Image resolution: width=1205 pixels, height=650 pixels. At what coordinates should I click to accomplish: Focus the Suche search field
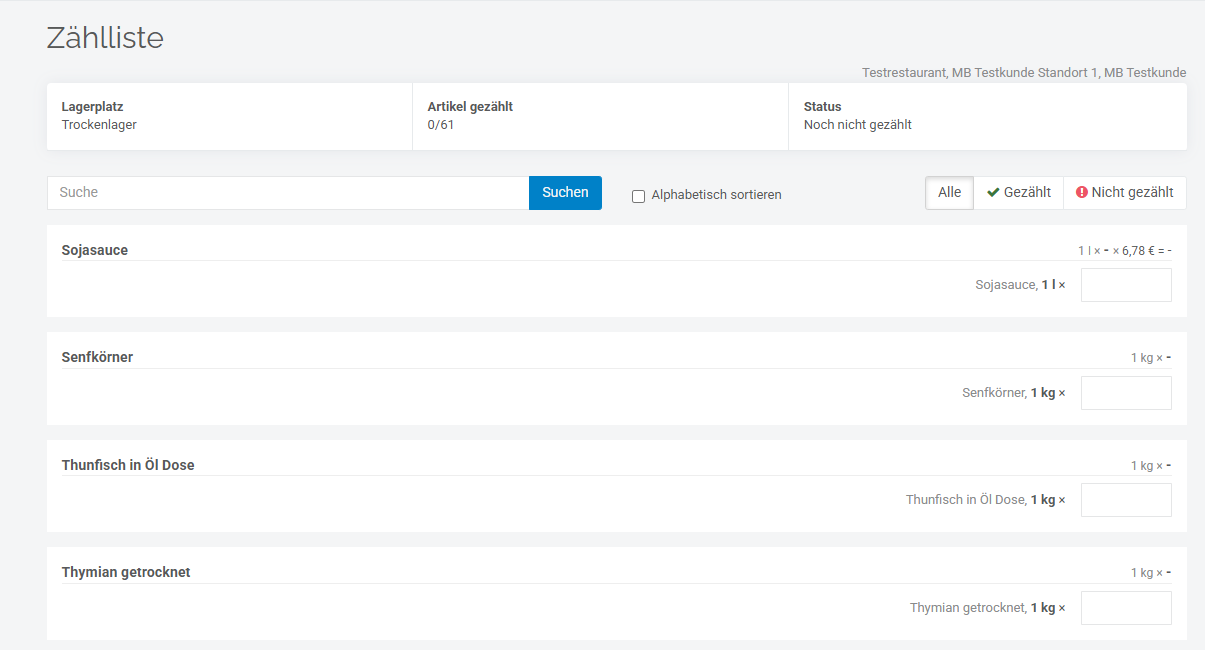pos(288,193)
